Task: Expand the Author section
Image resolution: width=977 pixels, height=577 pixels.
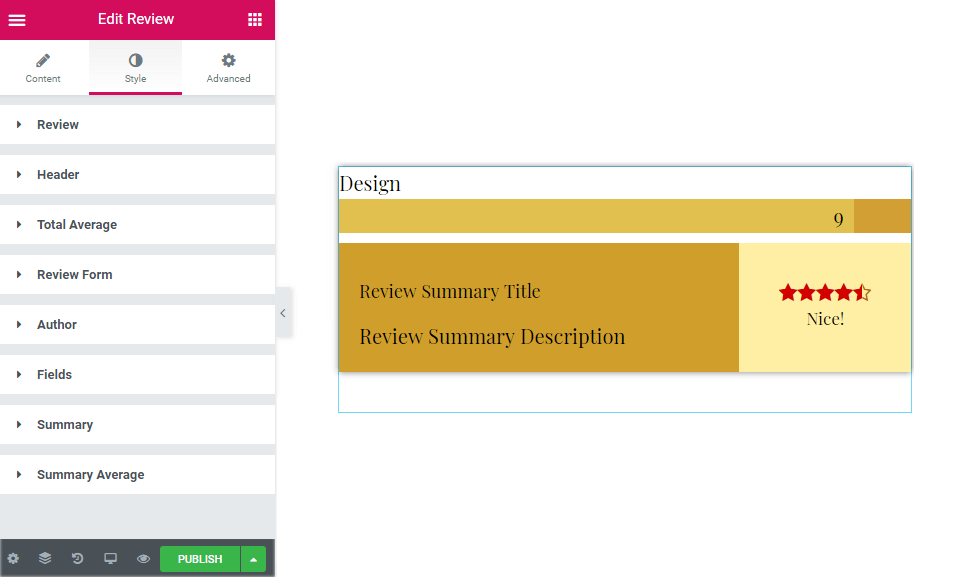Action: coord(137,325)
